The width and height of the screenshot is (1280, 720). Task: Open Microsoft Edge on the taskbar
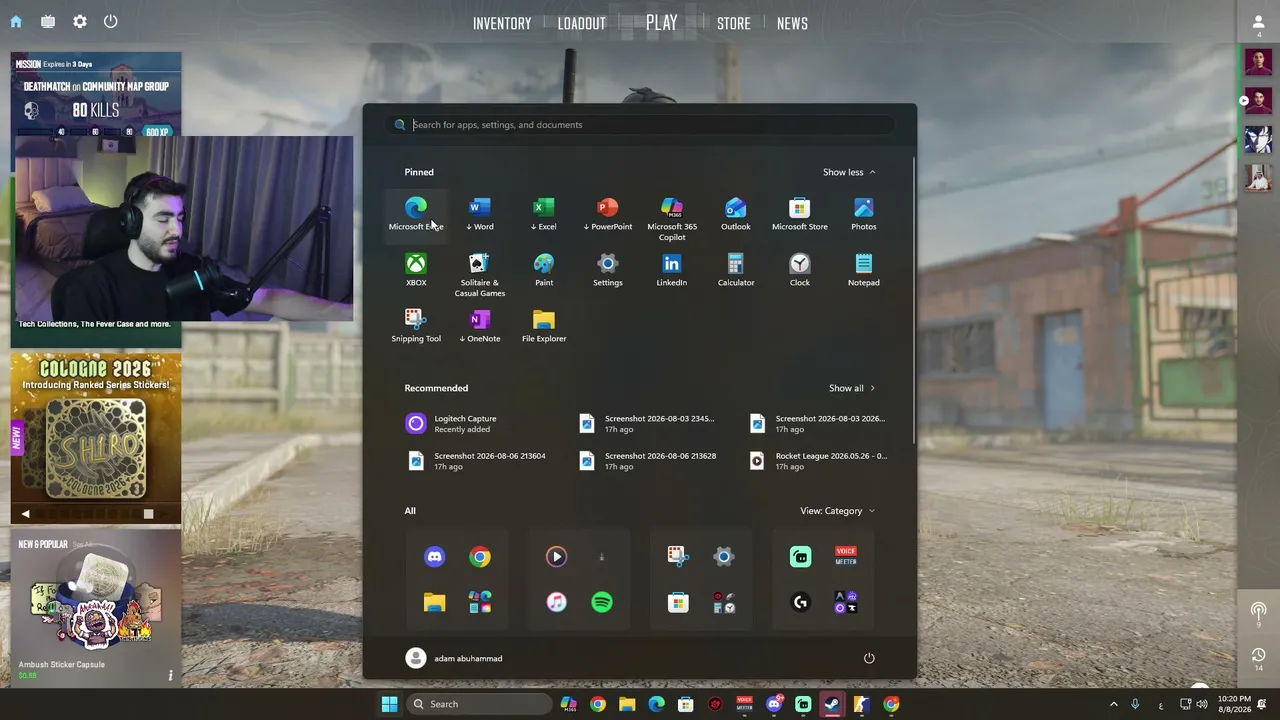pos(656,704)
